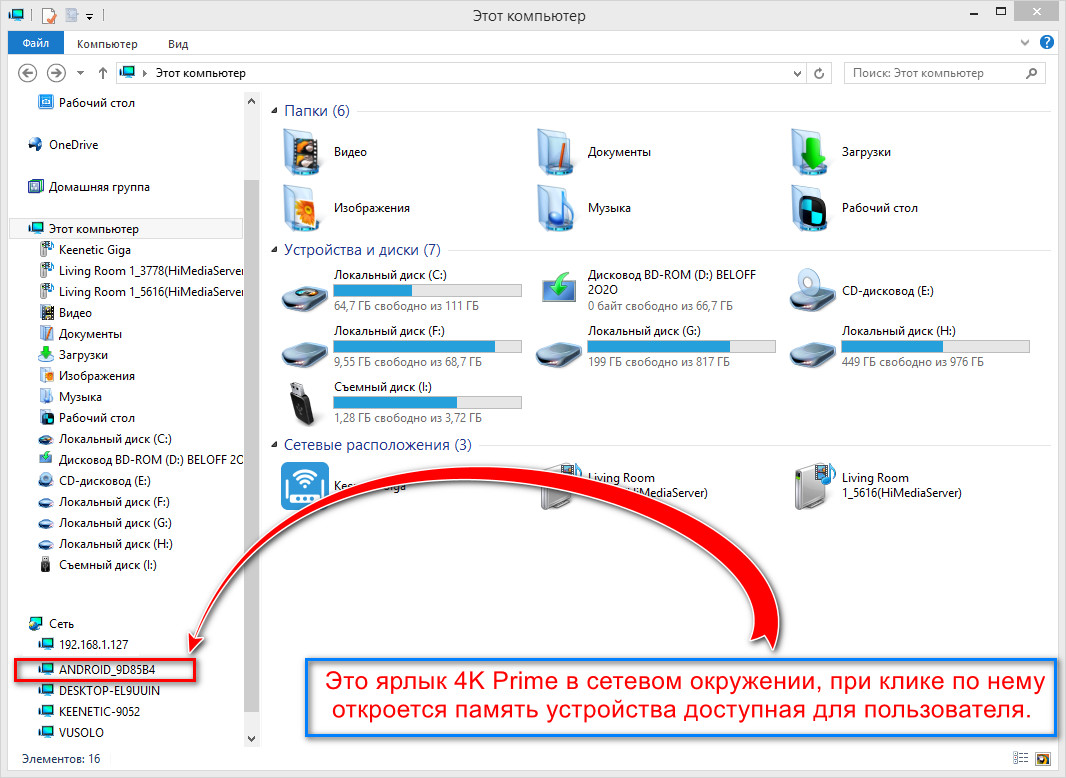Switch to details view in status bar
Image resolution: width=1066 pixels, height=778 pixels.
(x=1020, y=758)
